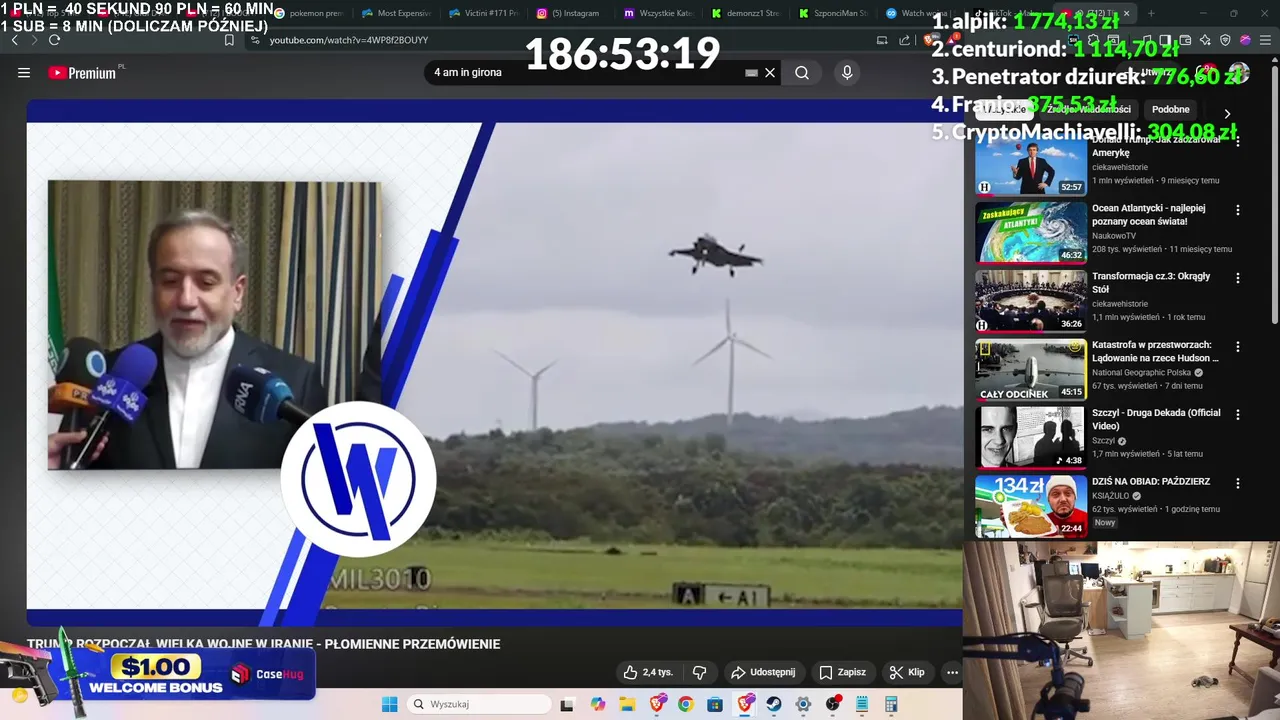The height and width of the screenshot is (720, 1280).
Task: Open Windows Start menu
Action: click(x=389, y=704)
